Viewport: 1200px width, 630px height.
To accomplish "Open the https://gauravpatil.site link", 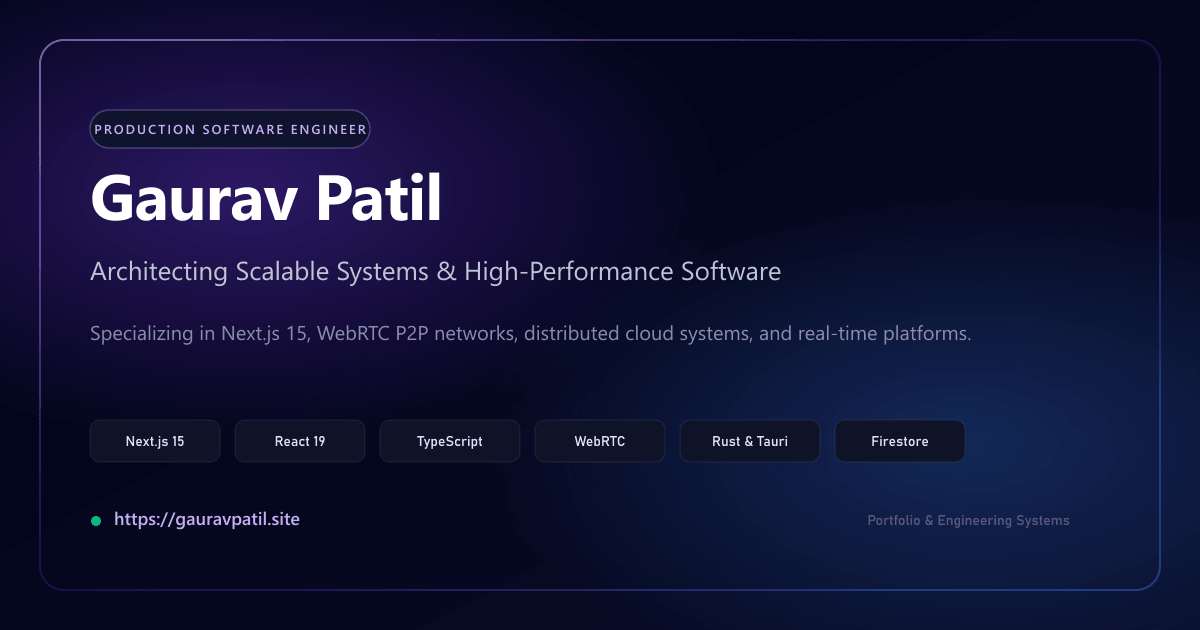I will pos(207,520).
